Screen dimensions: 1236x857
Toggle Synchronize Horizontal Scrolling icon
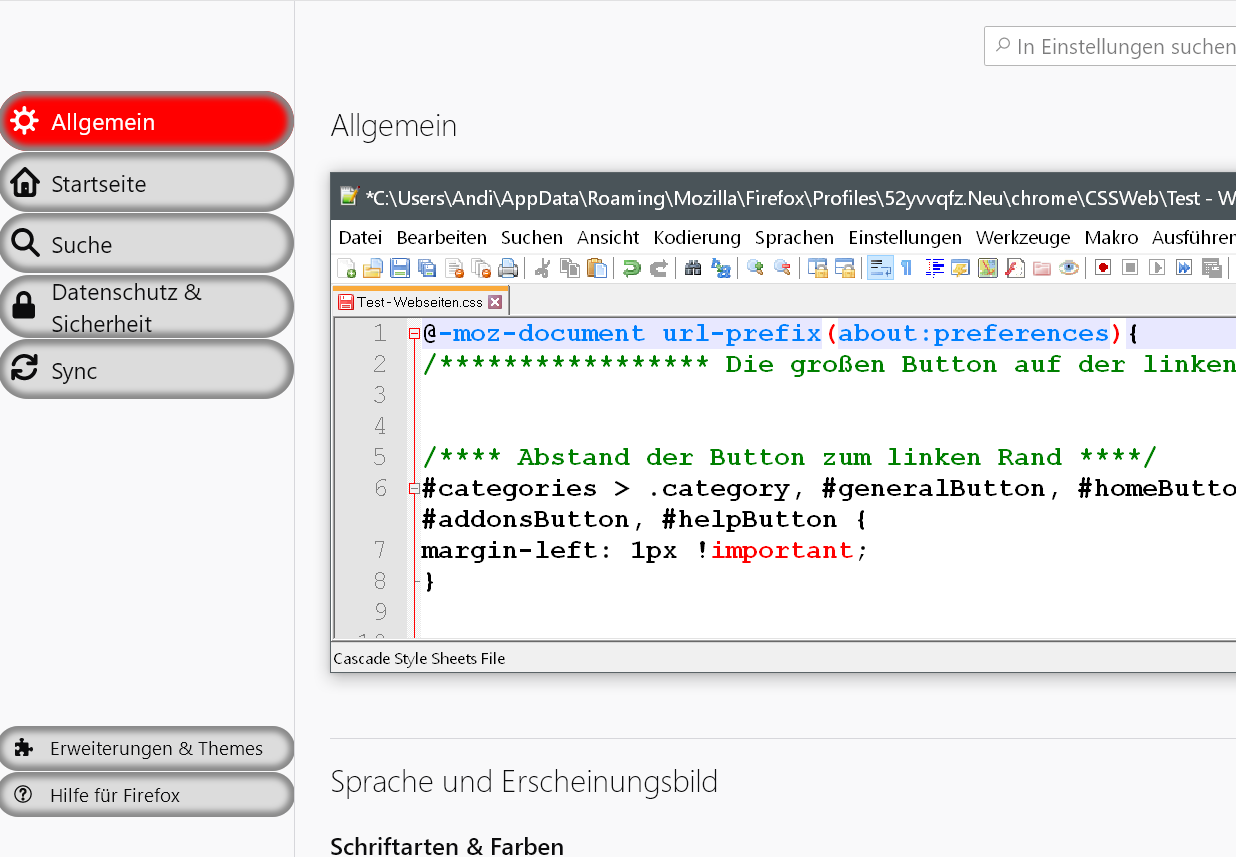tap(845, 267)
